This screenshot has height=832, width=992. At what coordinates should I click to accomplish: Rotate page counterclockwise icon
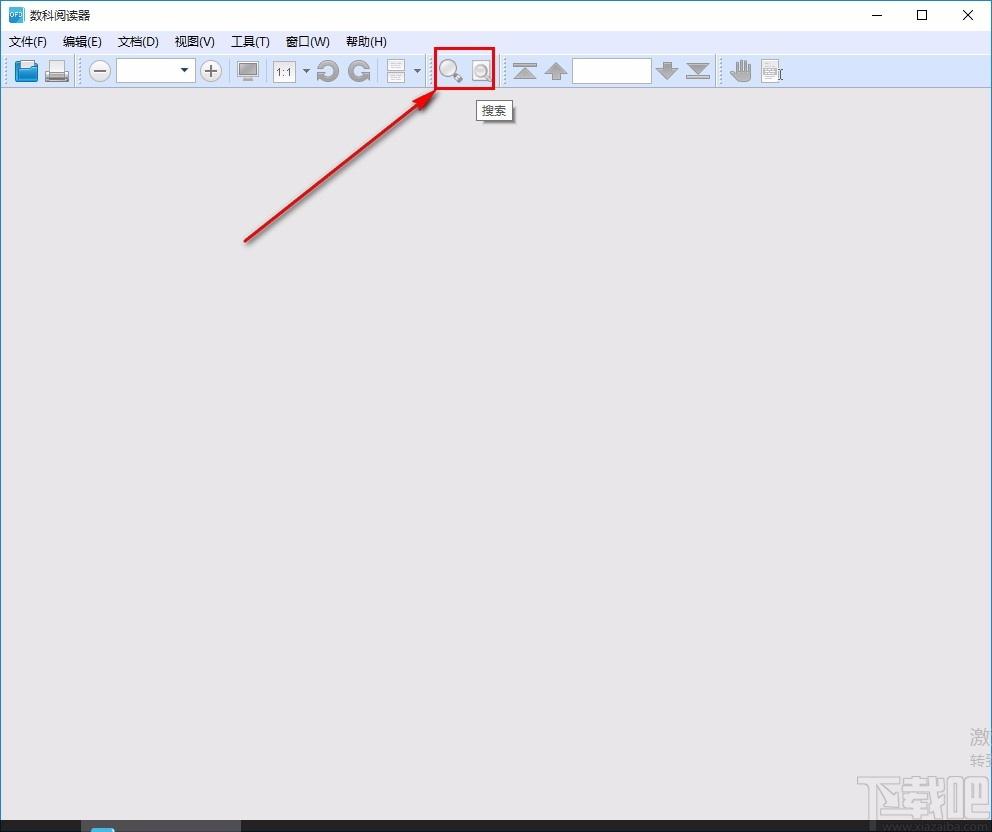tap(327, 70)
